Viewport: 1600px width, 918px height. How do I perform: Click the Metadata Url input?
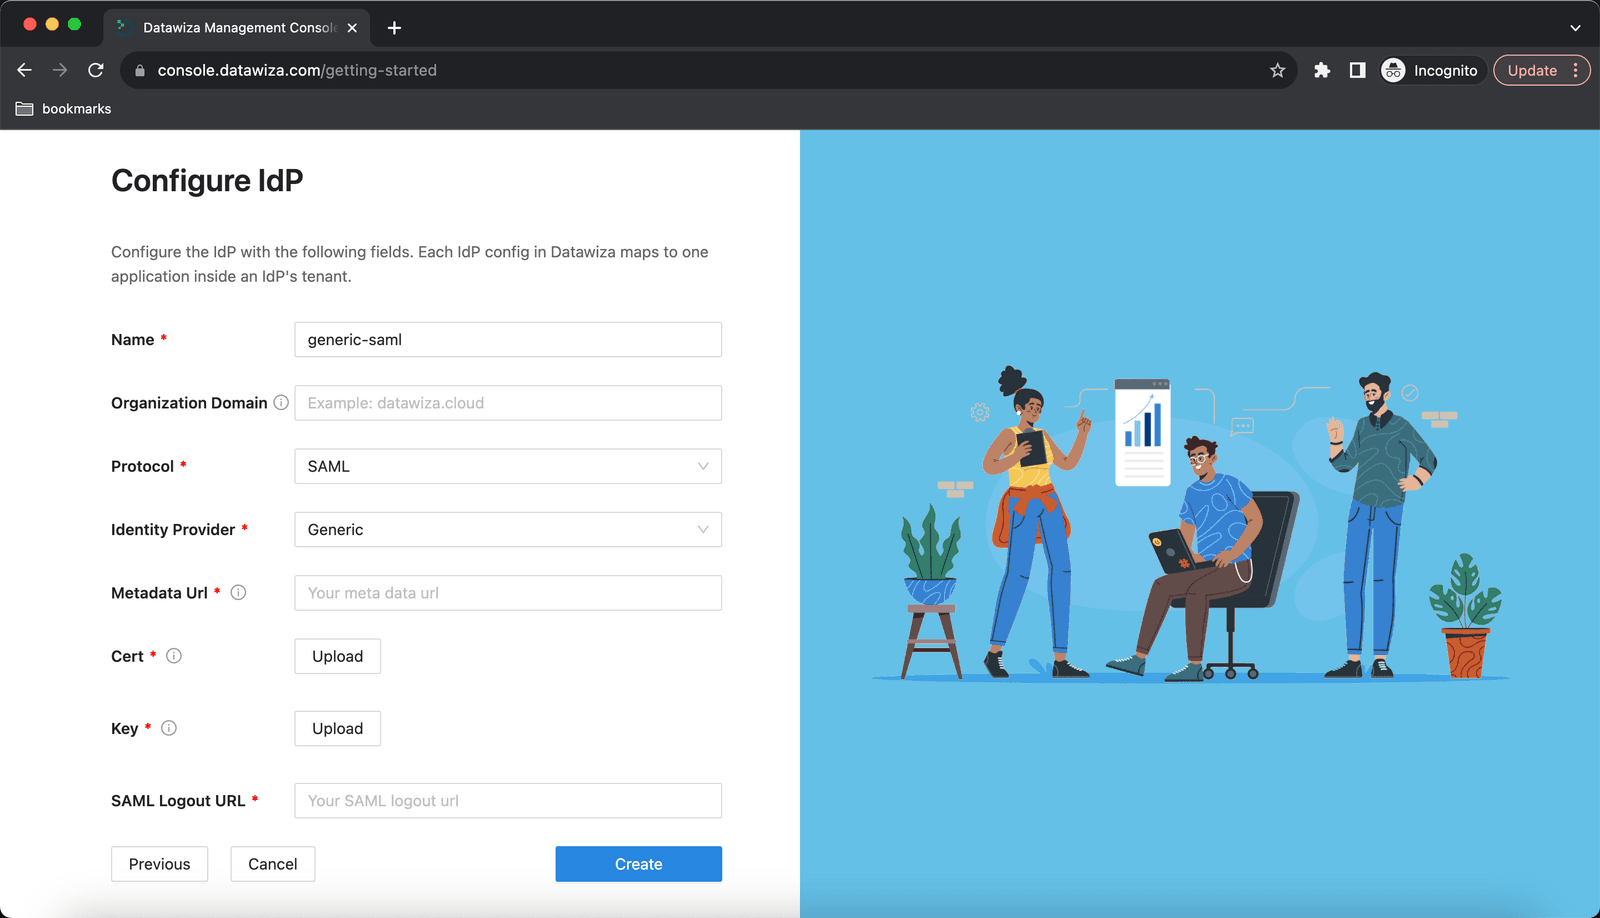click(508, 593)
